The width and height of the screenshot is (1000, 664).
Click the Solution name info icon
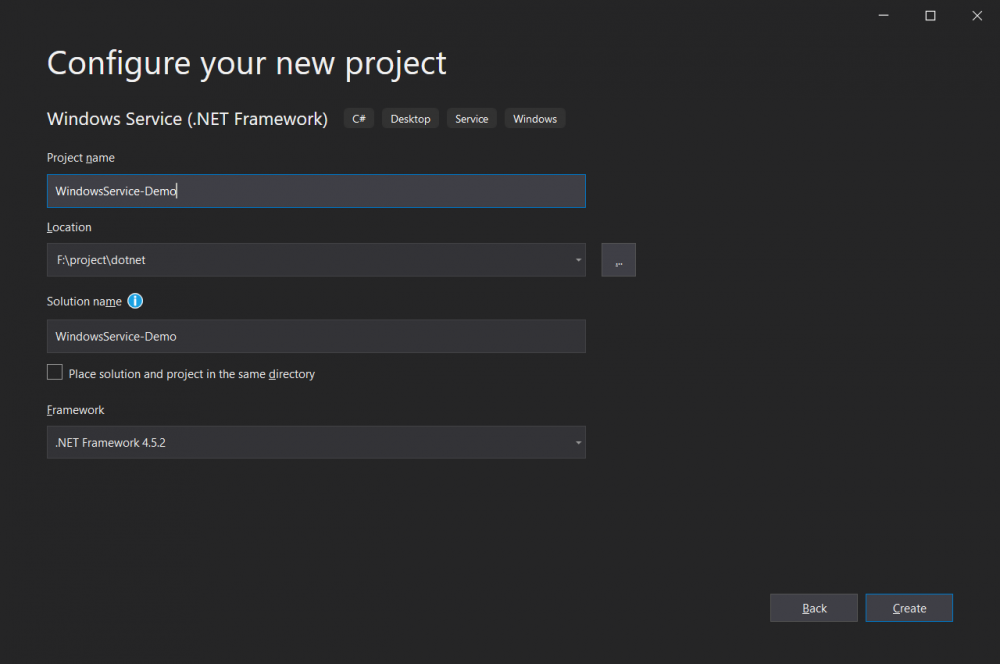click(135, 301)
